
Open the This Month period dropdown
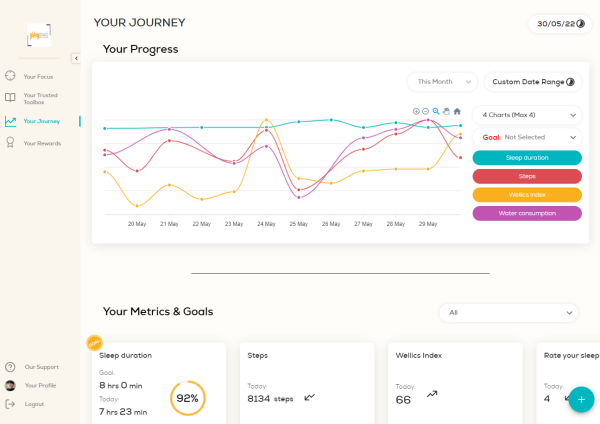(441, 82)
